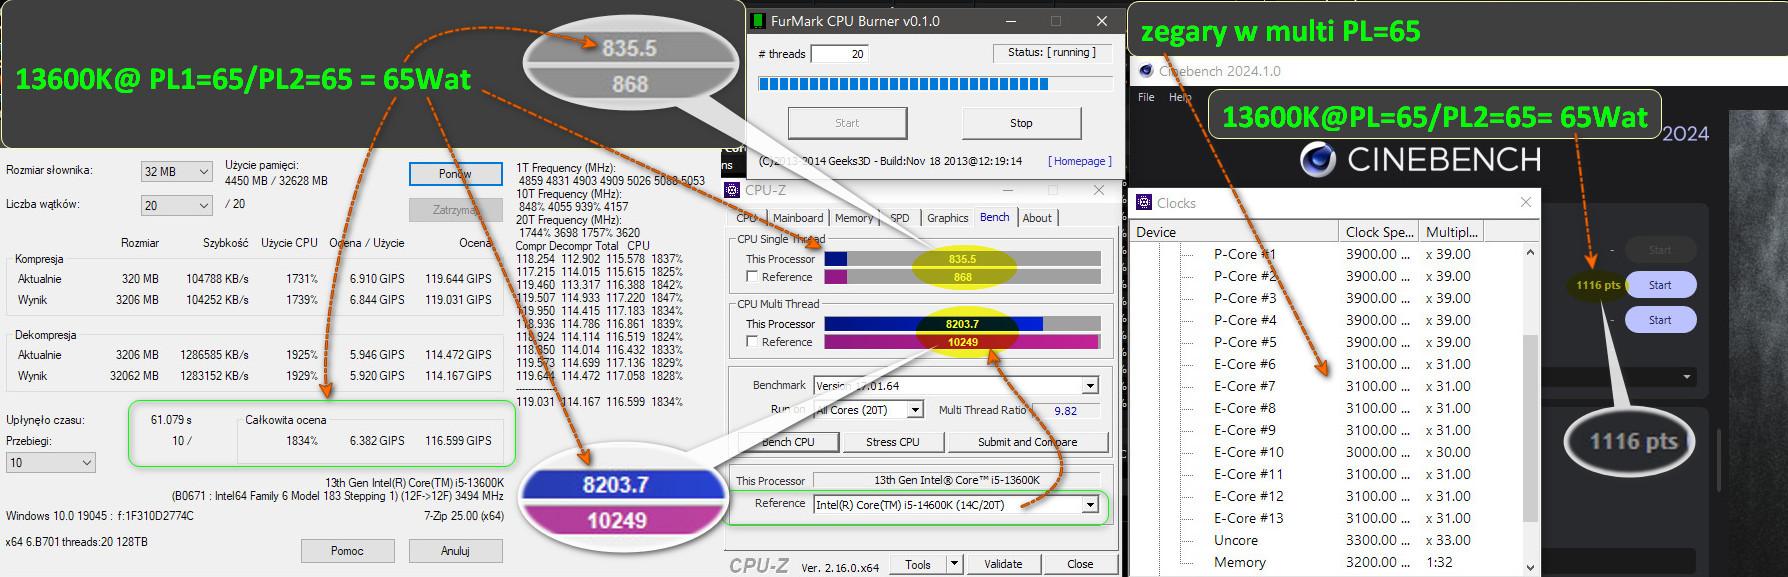This screenshot has width=1788, height=577.
Task: Open the Reference processor i5-14600K dropdown
Action: click(x=1090, y=505)
